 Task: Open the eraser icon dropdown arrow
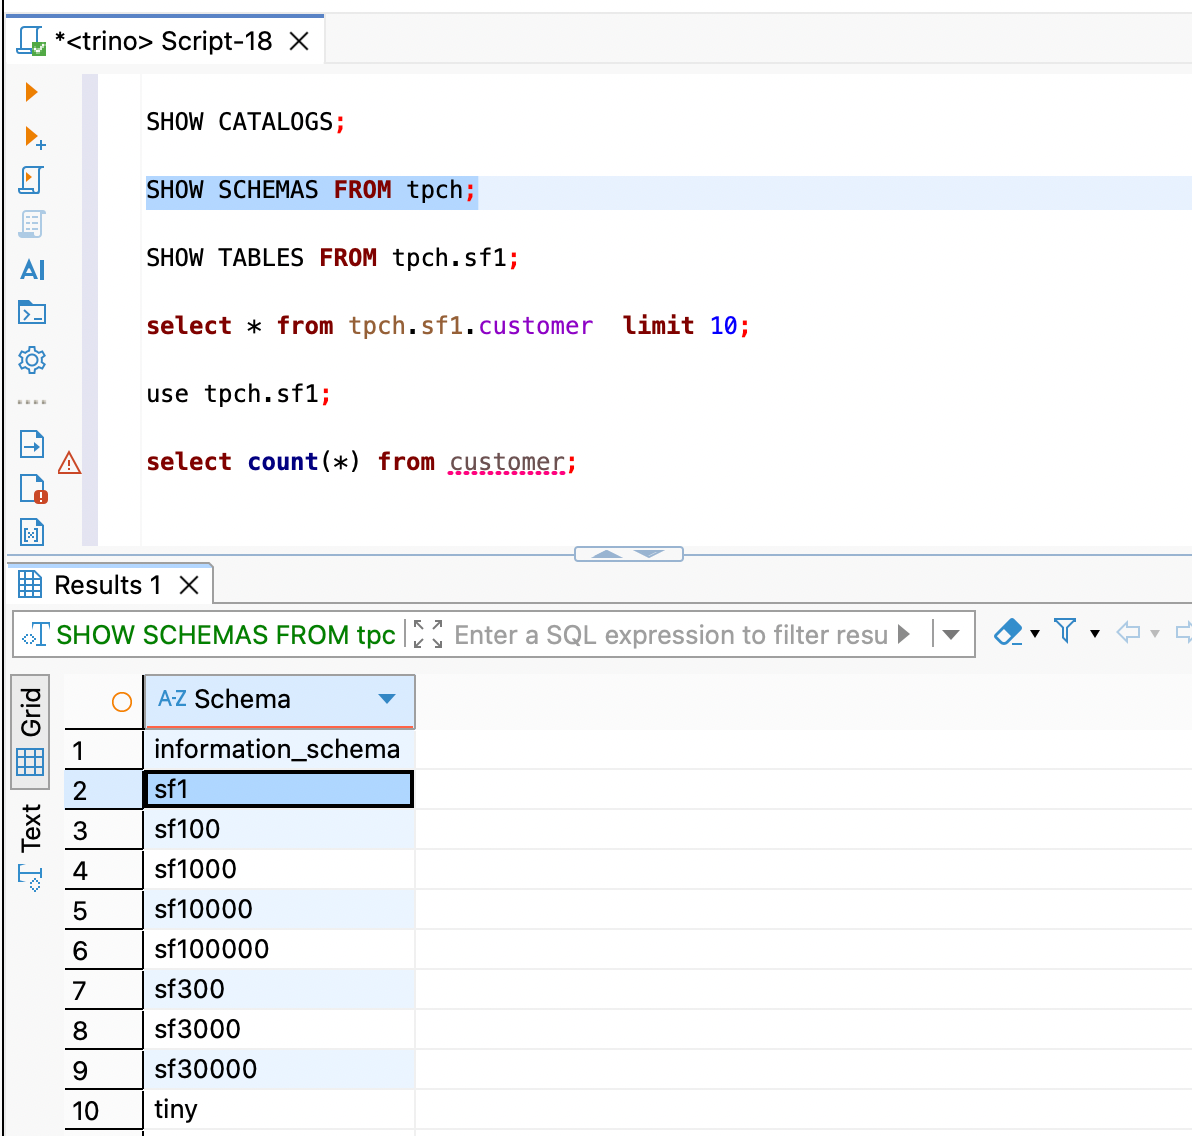pyautogui.click(x=1035, y=633)
